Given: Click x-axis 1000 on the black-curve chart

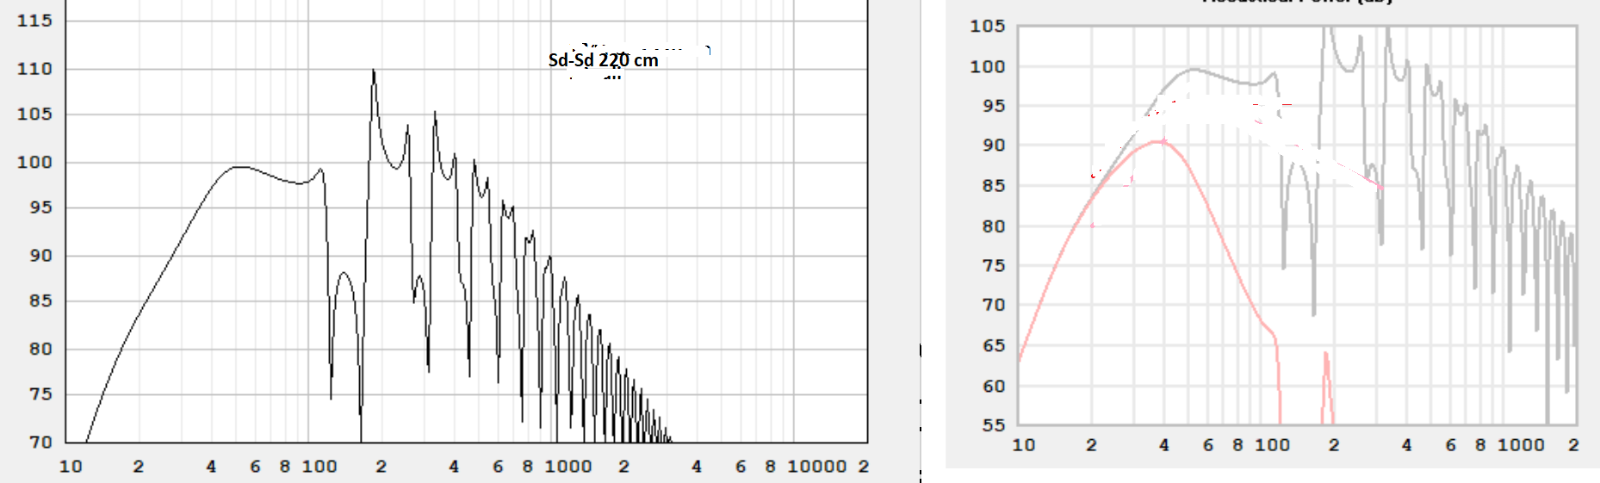Looking at the screenshot, I should tap(568, 466).
